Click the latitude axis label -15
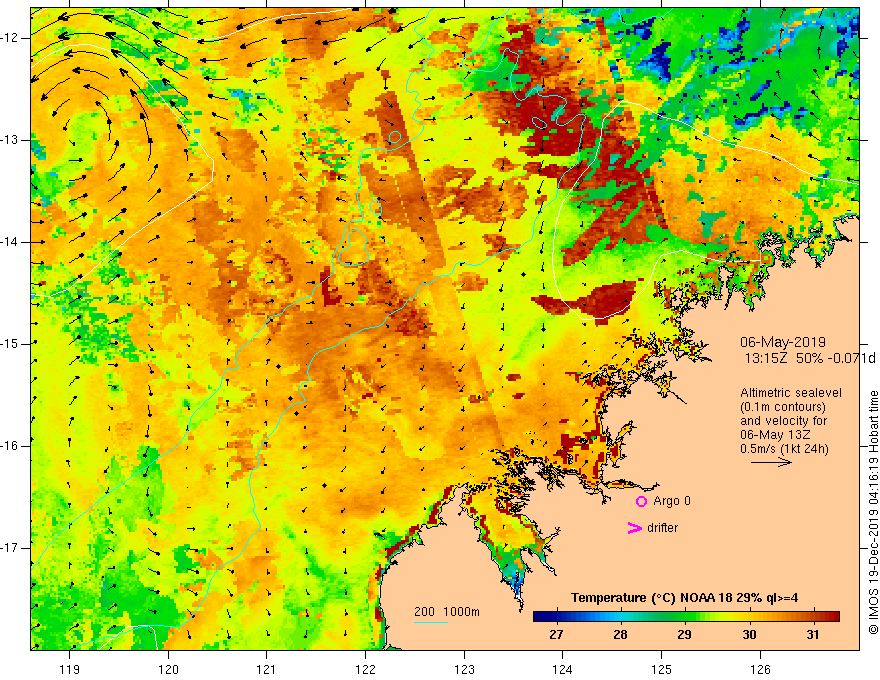The height and width of the screenshot is (680, 880). (11, 344)
